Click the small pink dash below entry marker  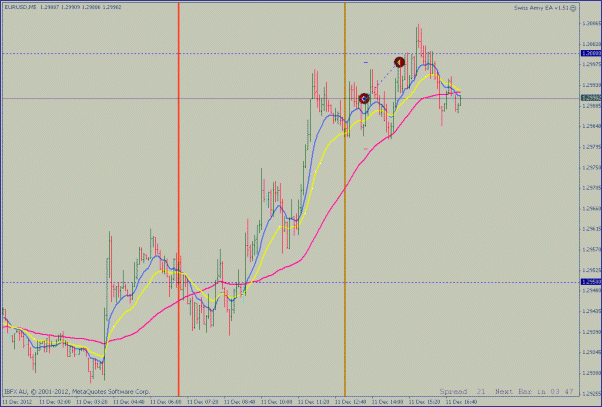pos(366,148)
